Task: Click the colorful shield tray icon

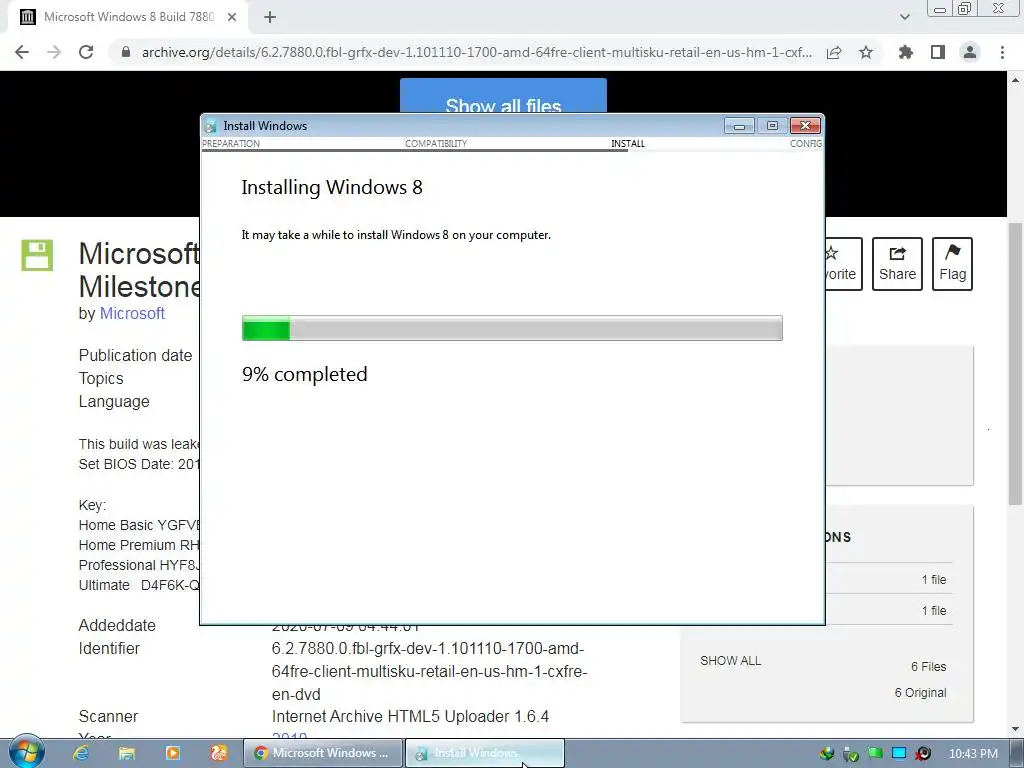Action: pos(827,754)
